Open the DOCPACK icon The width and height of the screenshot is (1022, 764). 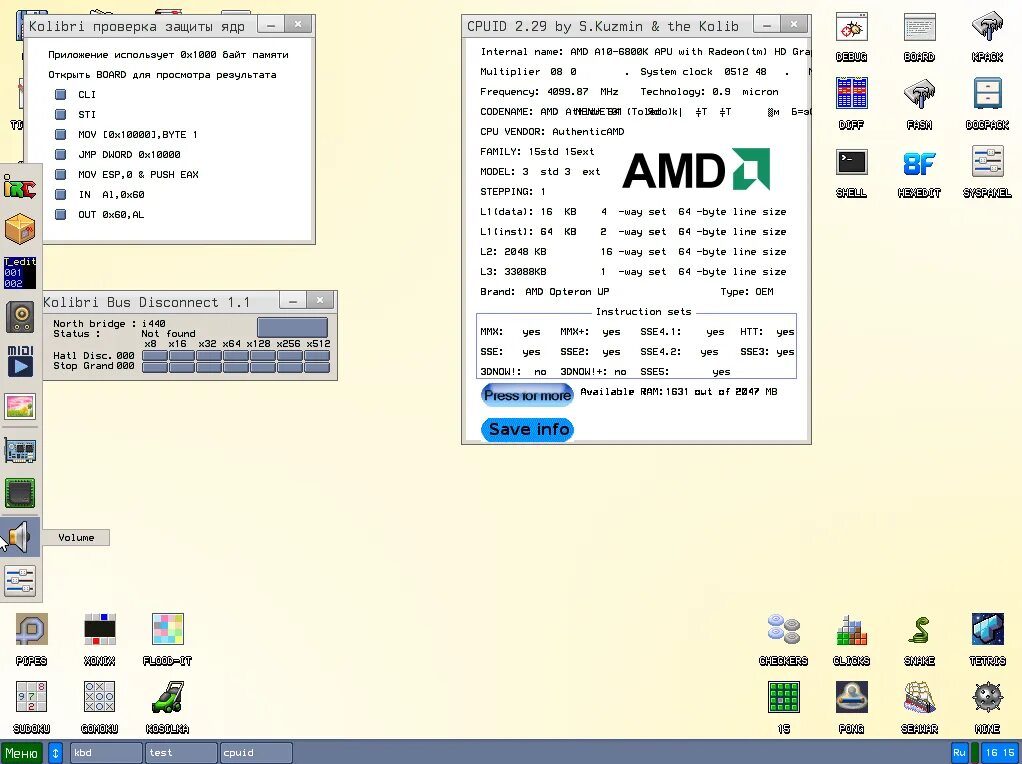click(987, 93)
